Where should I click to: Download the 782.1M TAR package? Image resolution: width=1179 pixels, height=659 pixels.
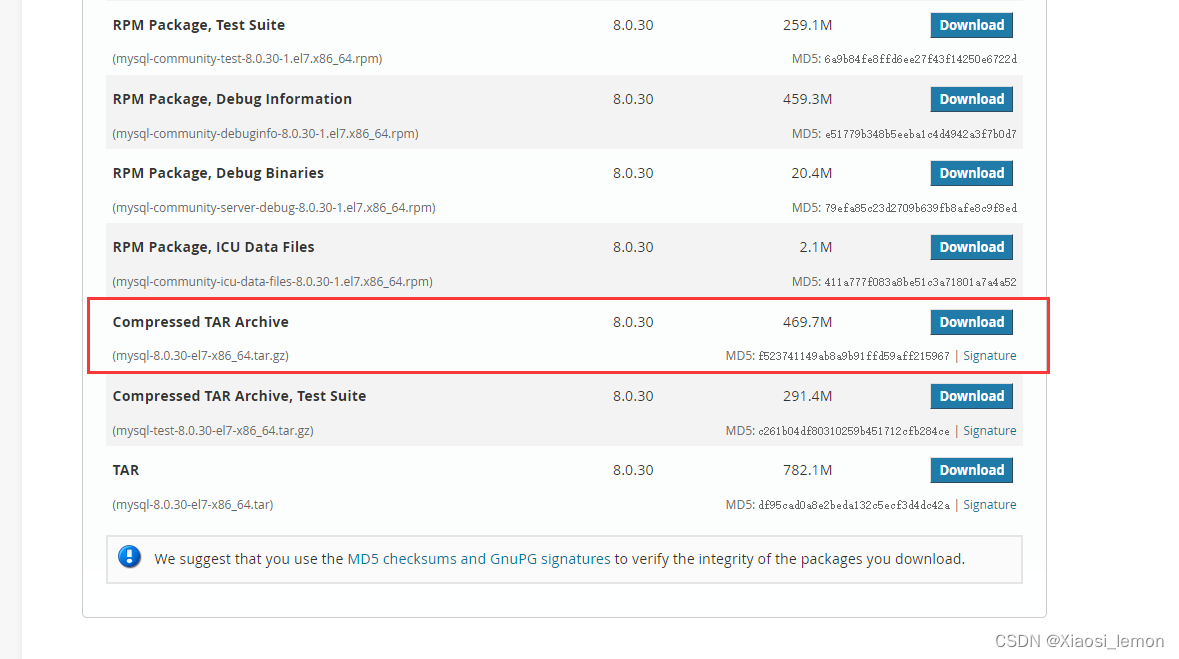971,470
